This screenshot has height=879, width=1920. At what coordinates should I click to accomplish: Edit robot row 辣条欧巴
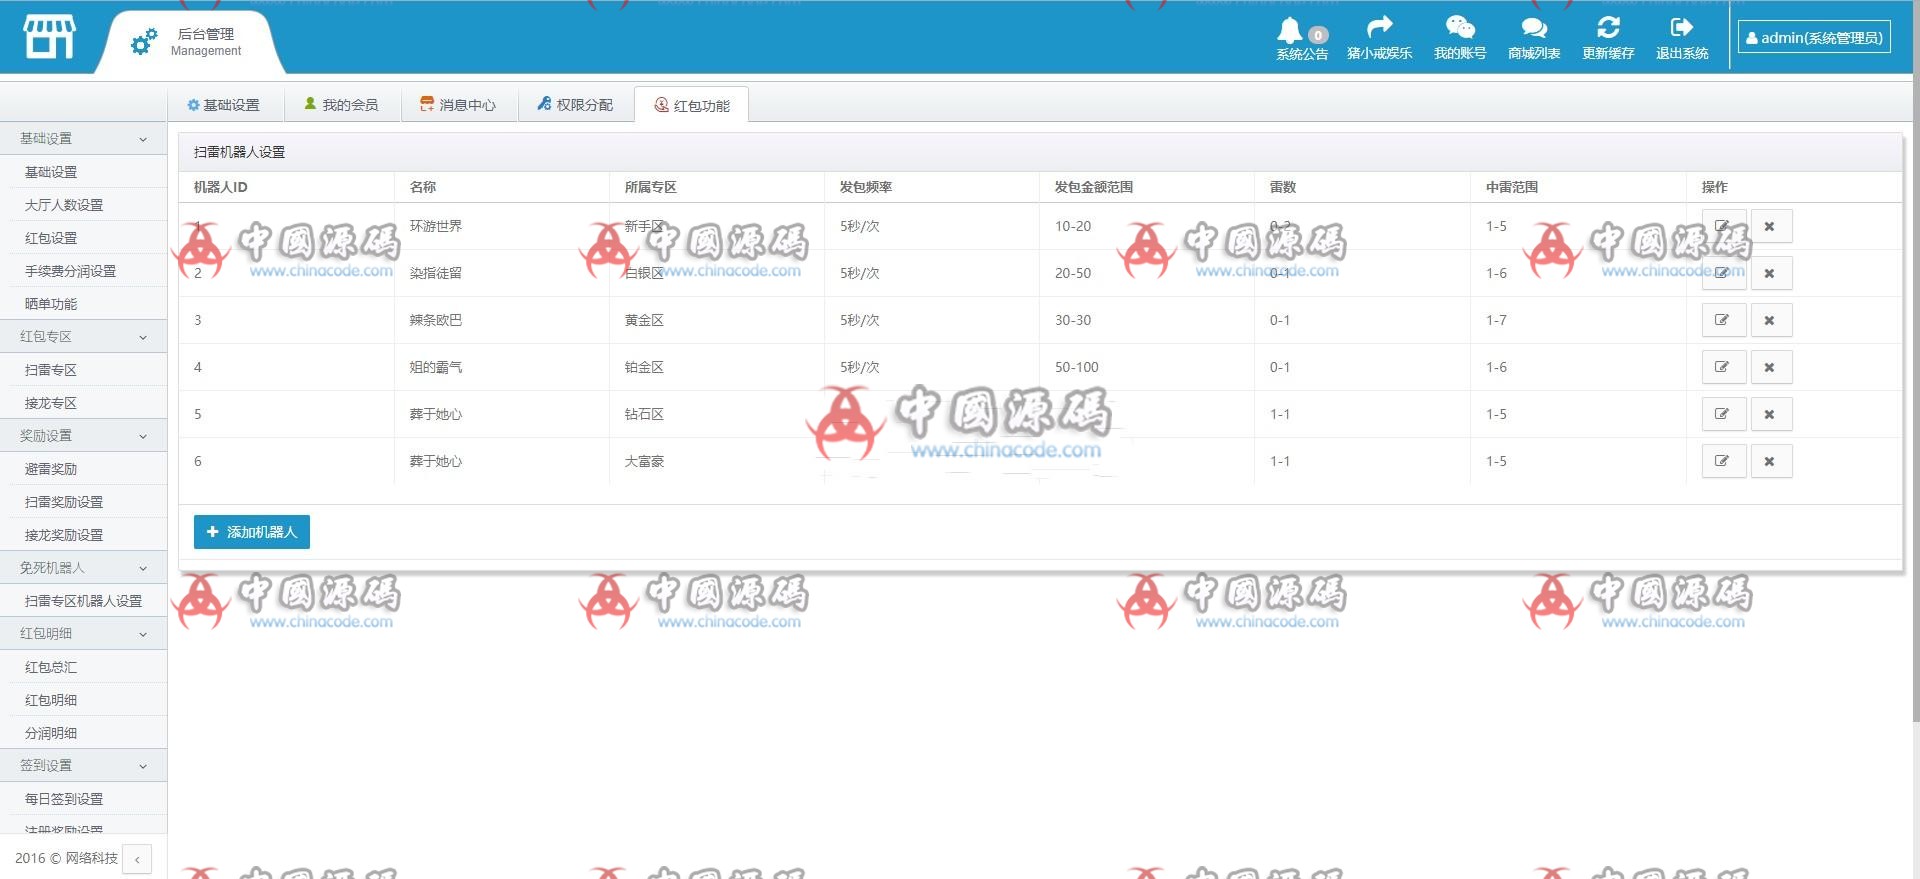1723,320
